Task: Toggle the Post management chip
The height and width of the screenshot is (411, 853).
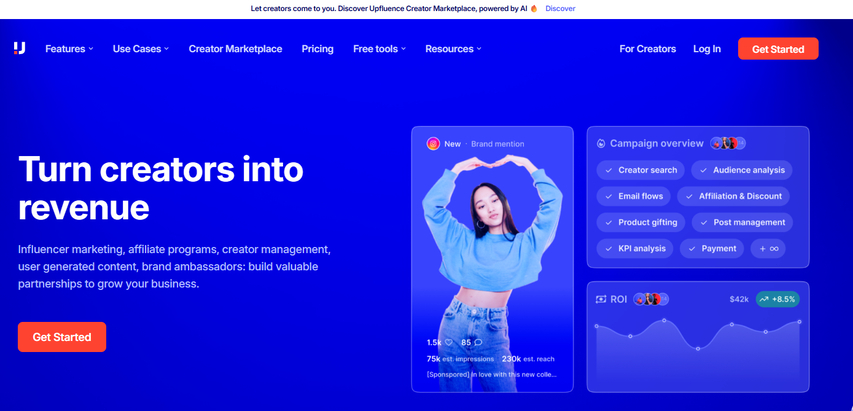Action: coord(742,222)
